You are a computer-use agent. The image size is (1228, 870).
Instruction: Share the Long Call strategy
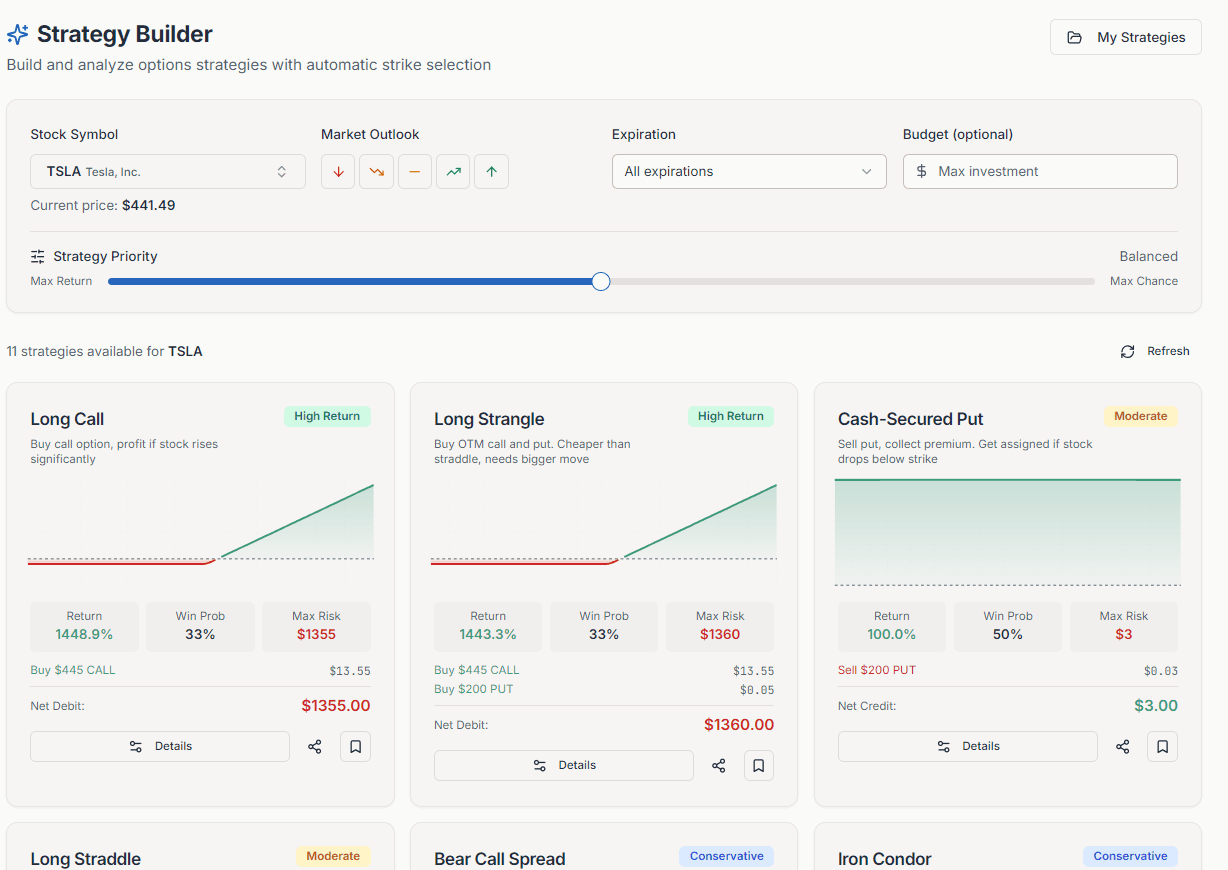(x=315, y=747)
